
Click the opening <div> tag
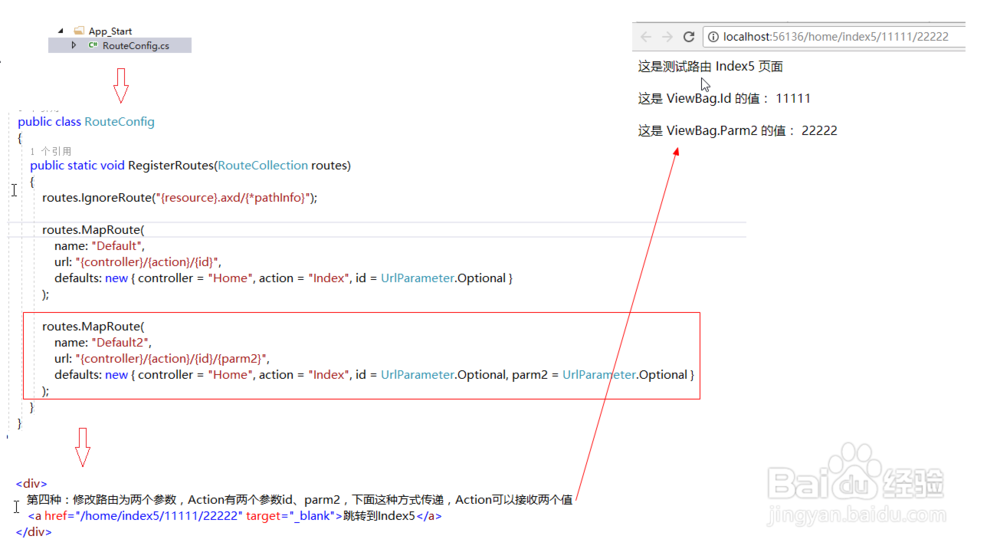point(31,484)
